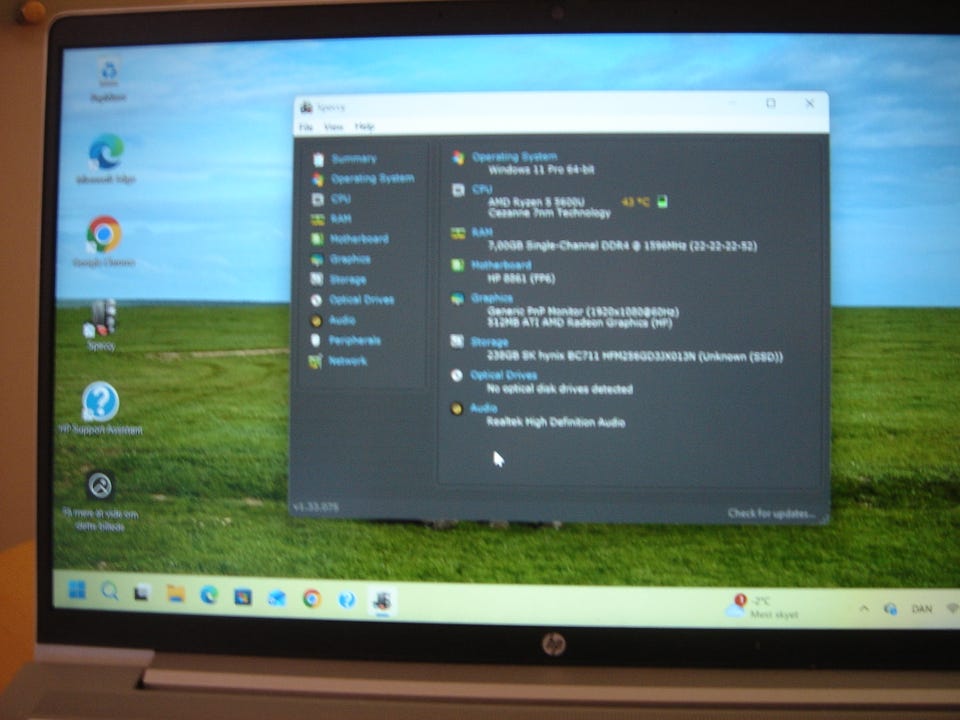This screenshot has height=720, width=960.
Task: Open HP Support Assistant desktop shortcut
Action: [100, 408]
